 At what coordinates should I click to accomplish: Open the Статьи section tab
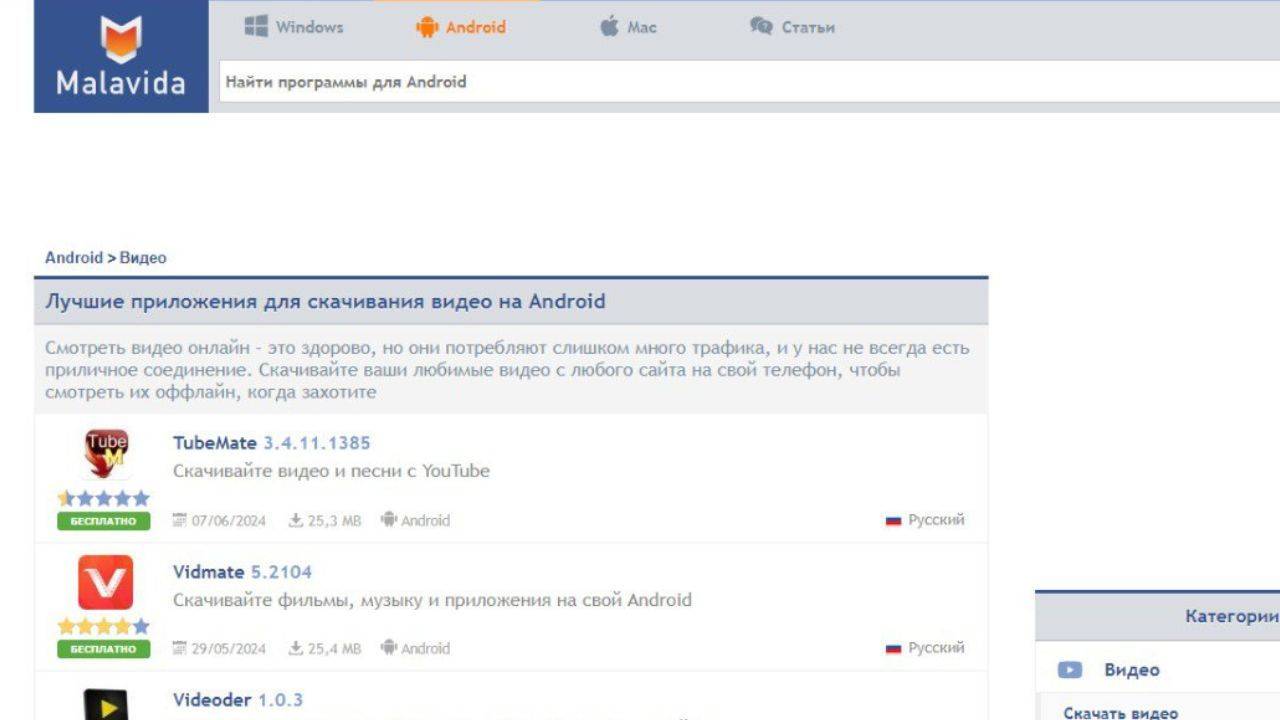pos(791,27)
